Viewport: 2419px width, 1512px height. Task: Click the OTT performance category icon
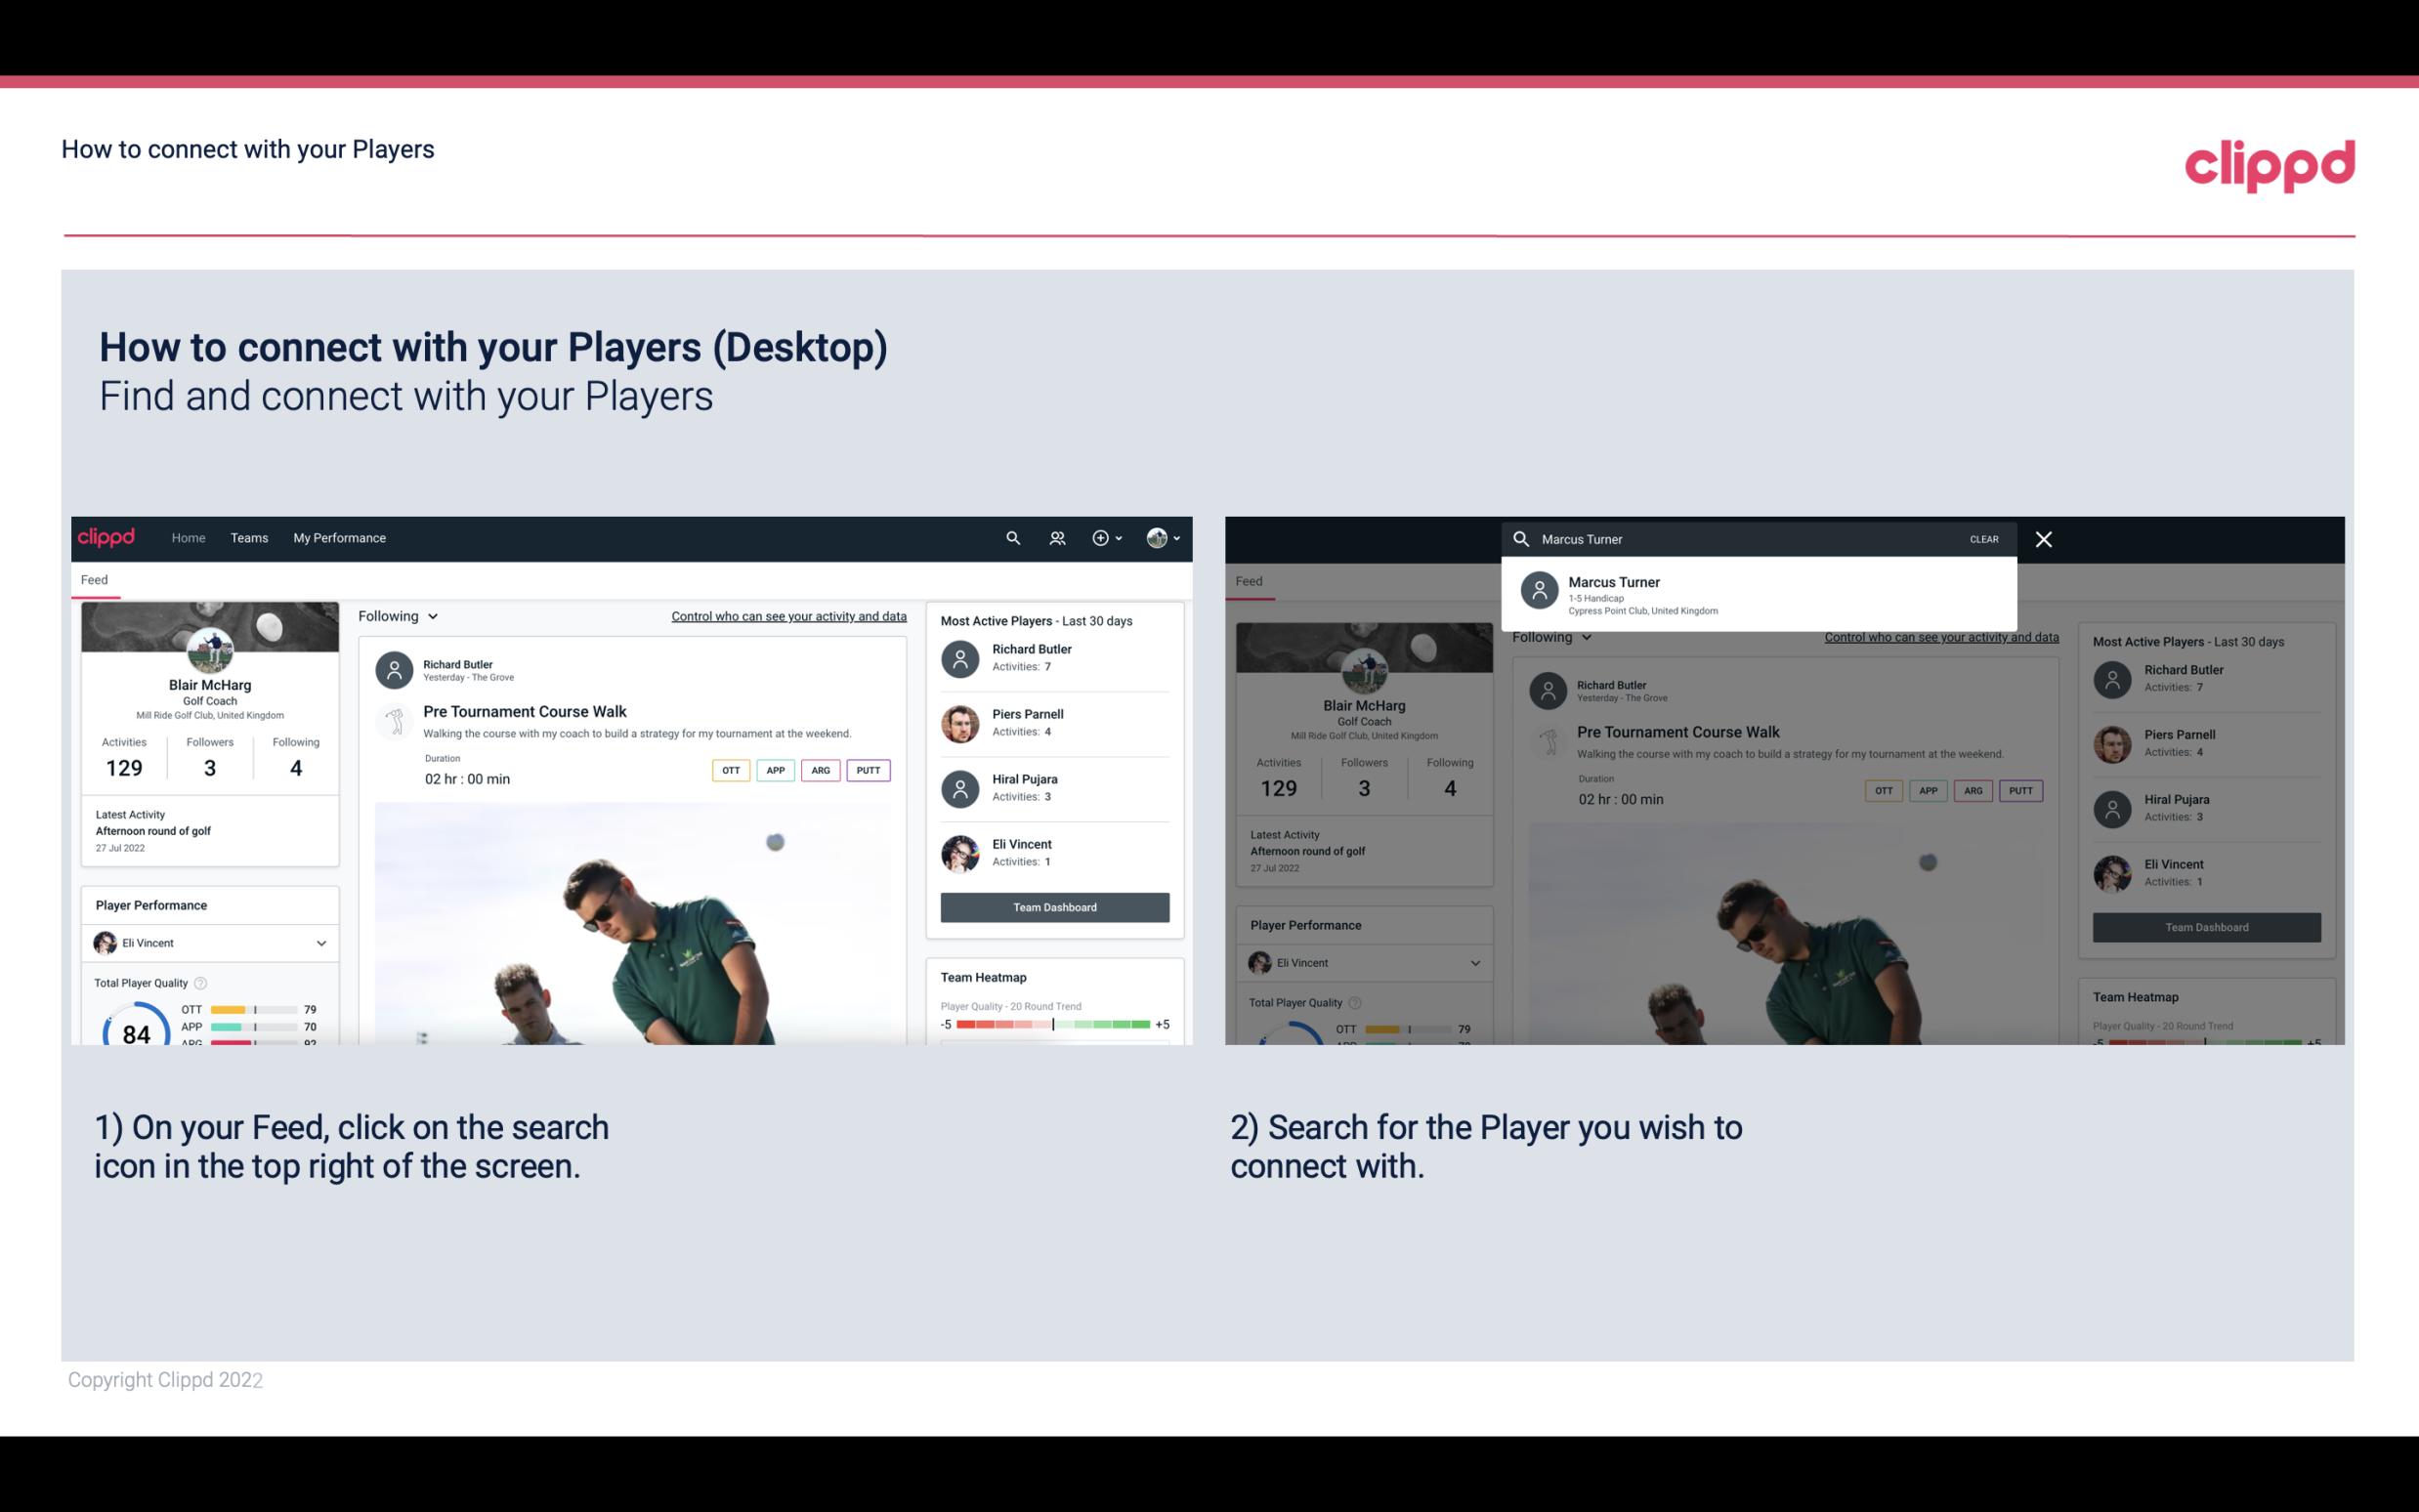(730, 770)
